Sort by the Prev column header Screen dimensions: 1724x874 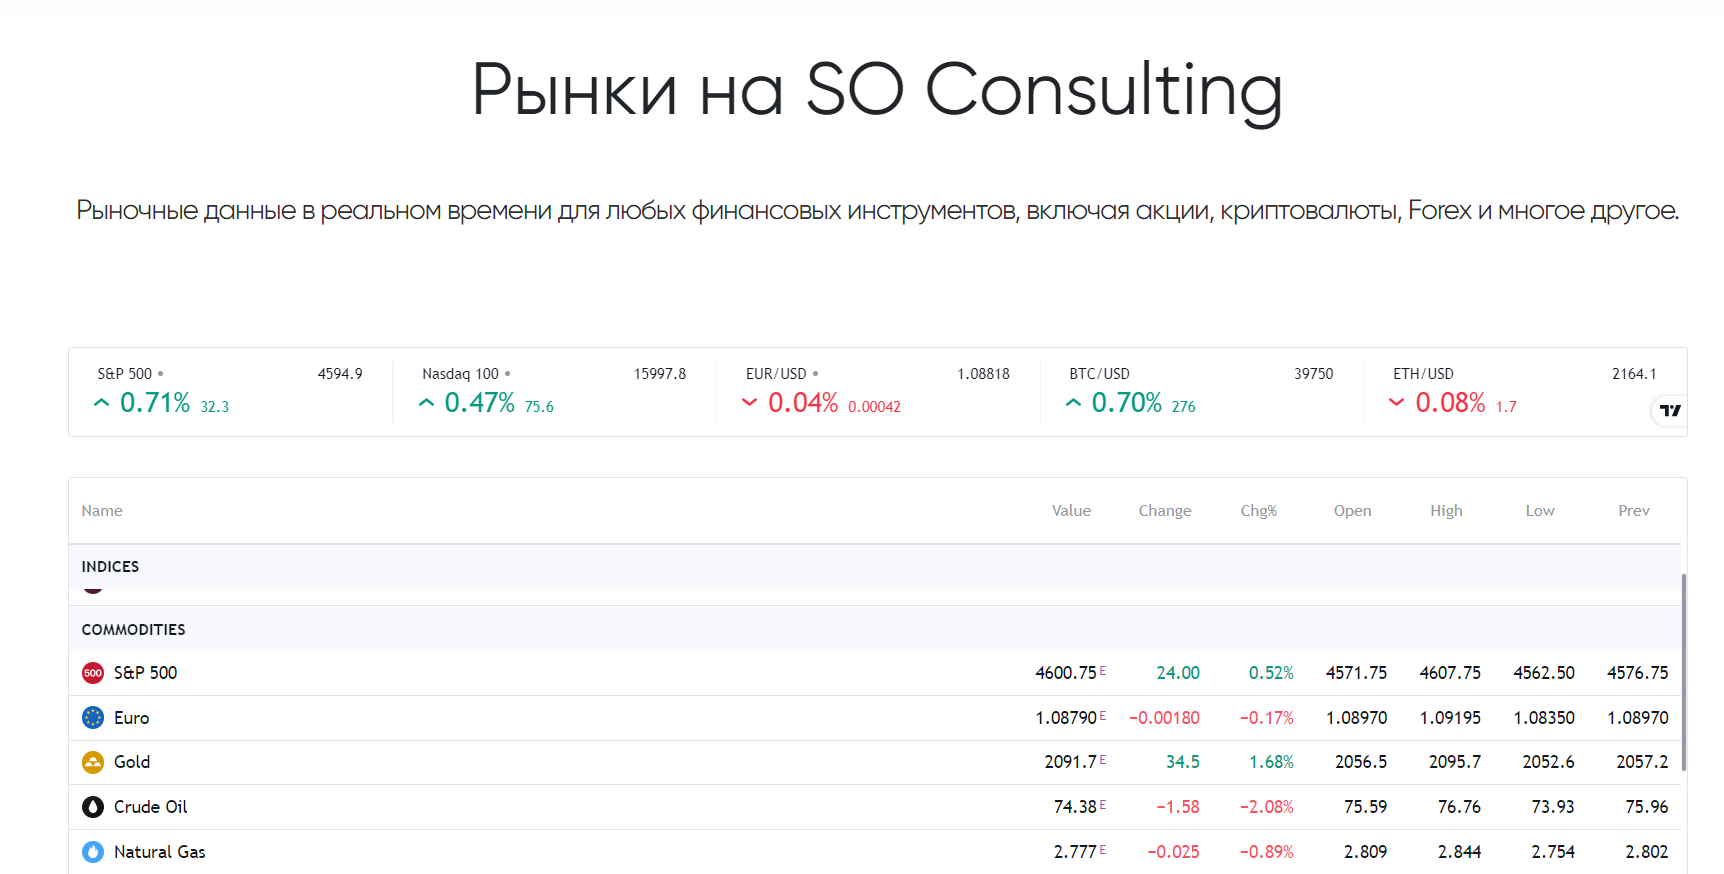(x=1633, y=511)
